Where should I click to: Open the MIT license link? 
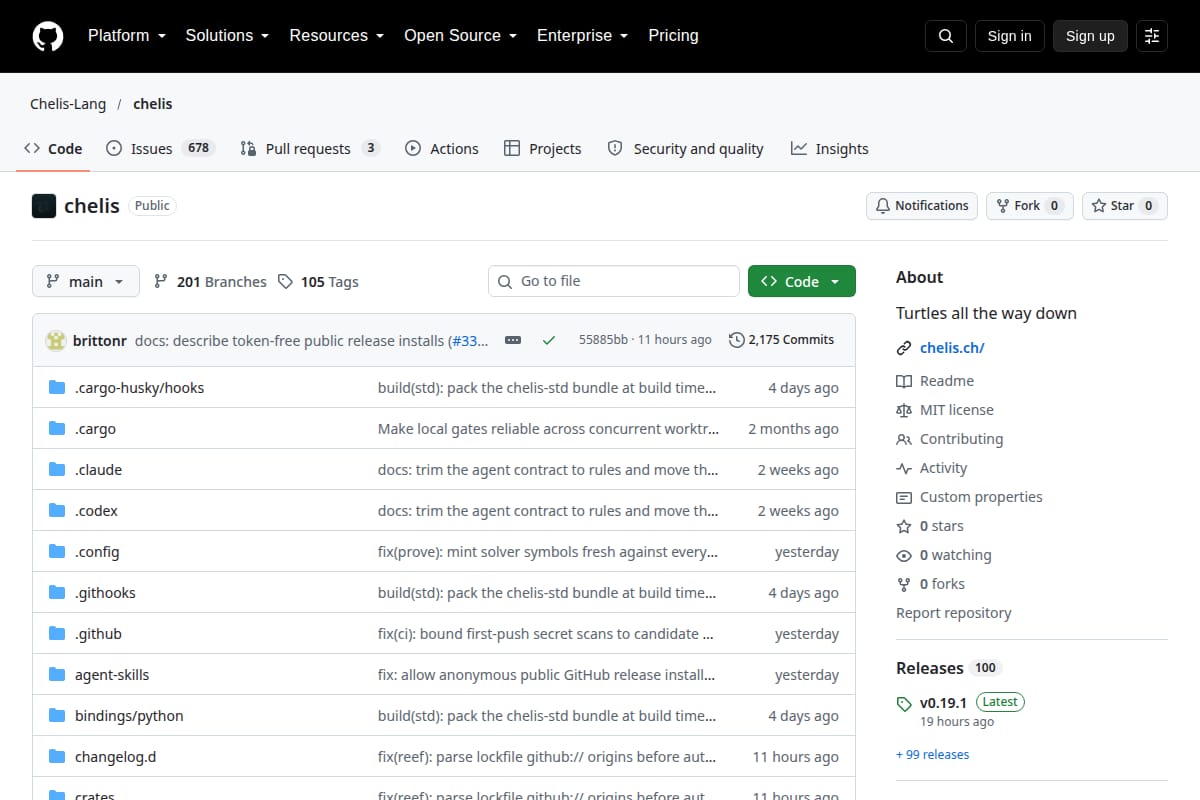point(945,410)
